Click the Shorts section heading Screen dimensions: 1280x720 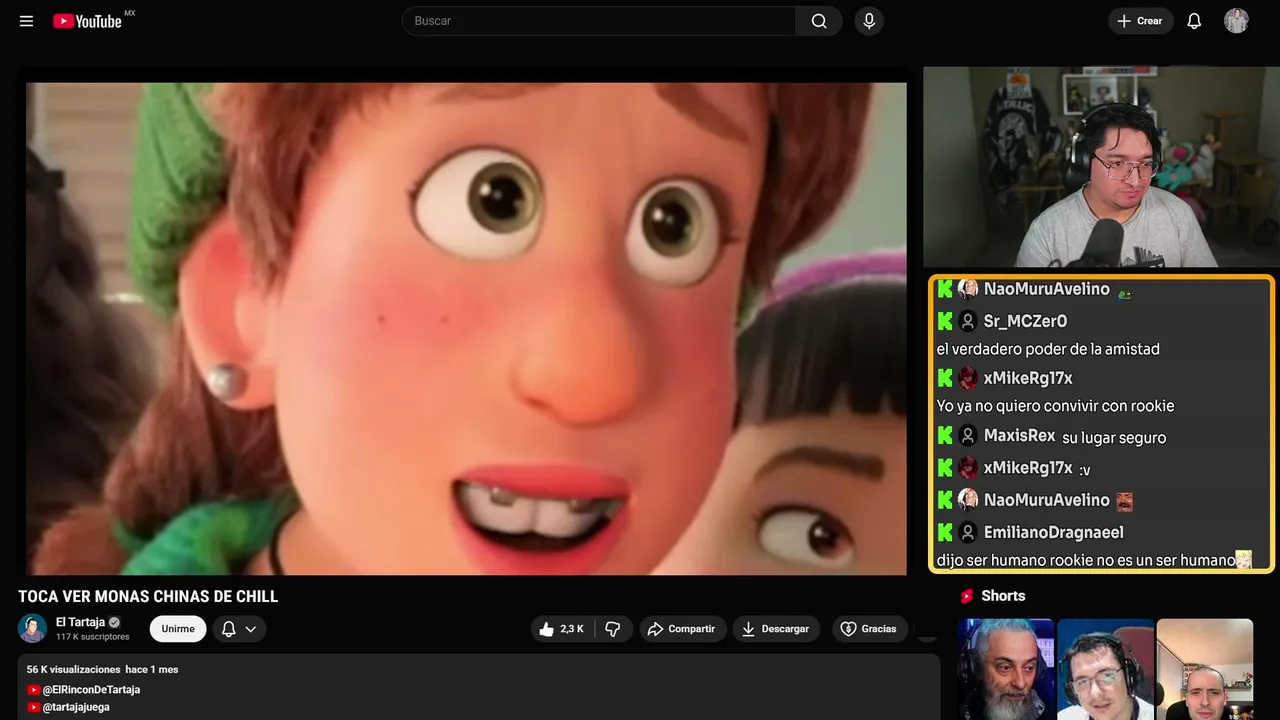click(x=1003, y=596)
